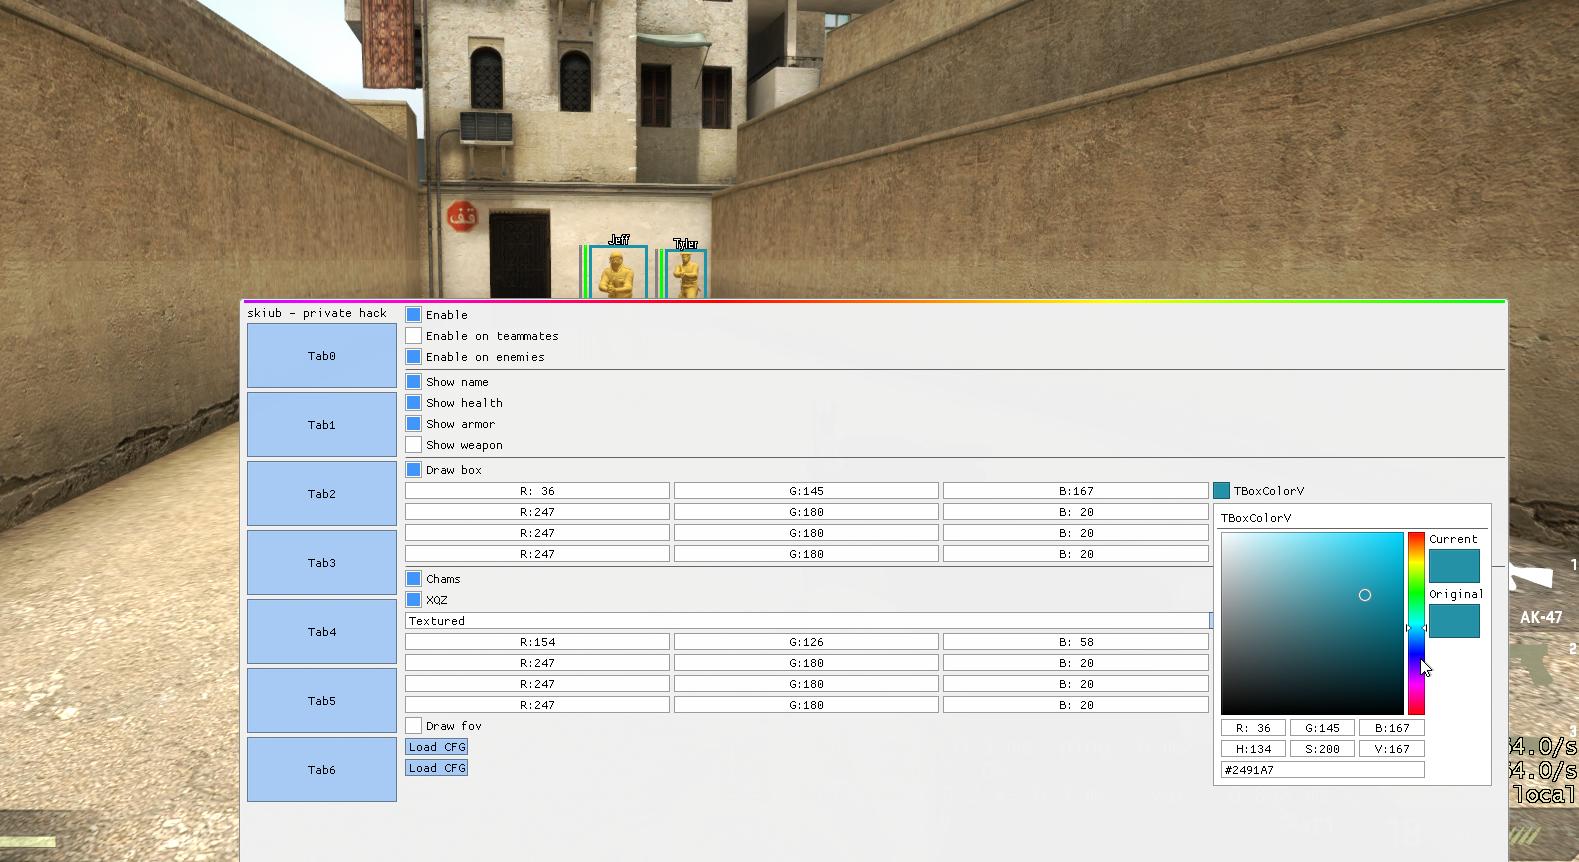Turn on Show weapon option
1579x862 pixels.
tap(414, 445)
